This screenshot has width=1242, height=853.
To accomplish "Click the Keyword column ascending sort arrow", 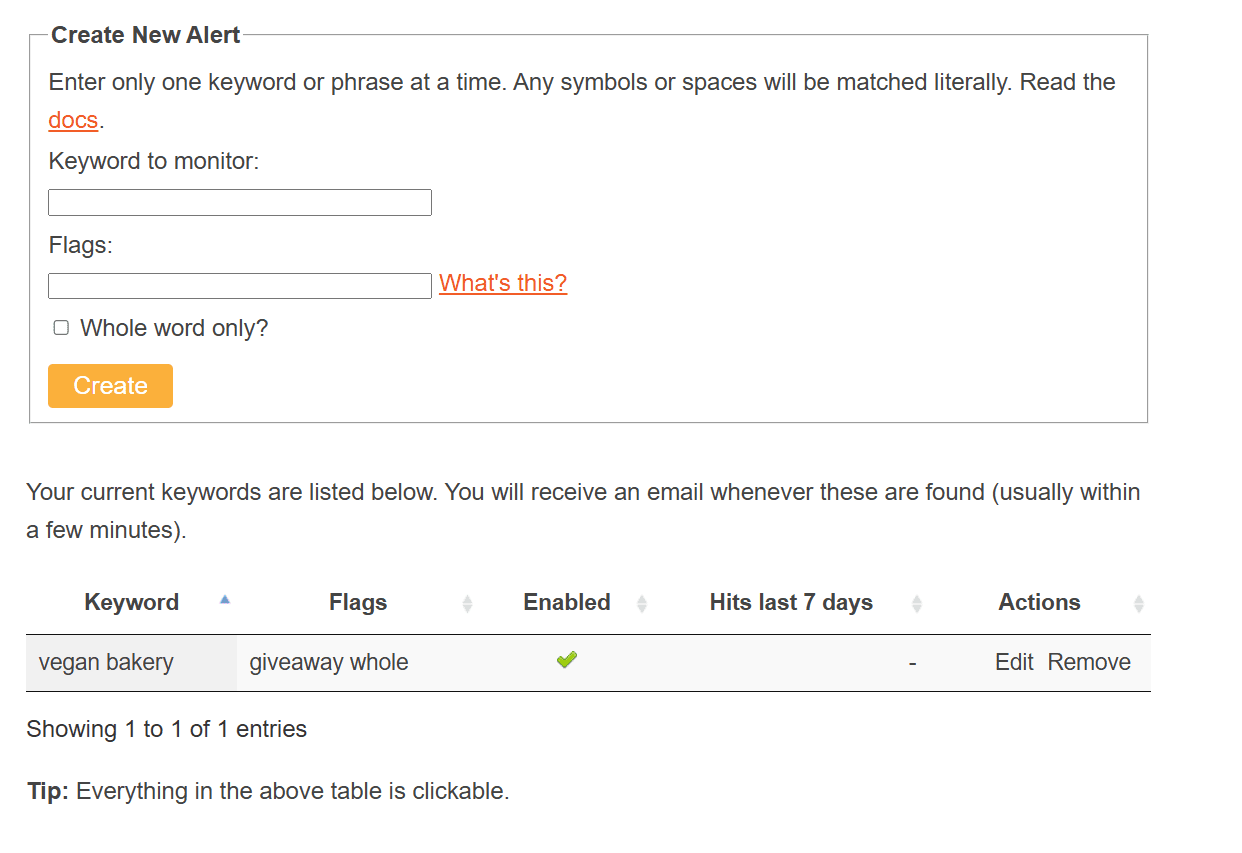I will point(225,600).
